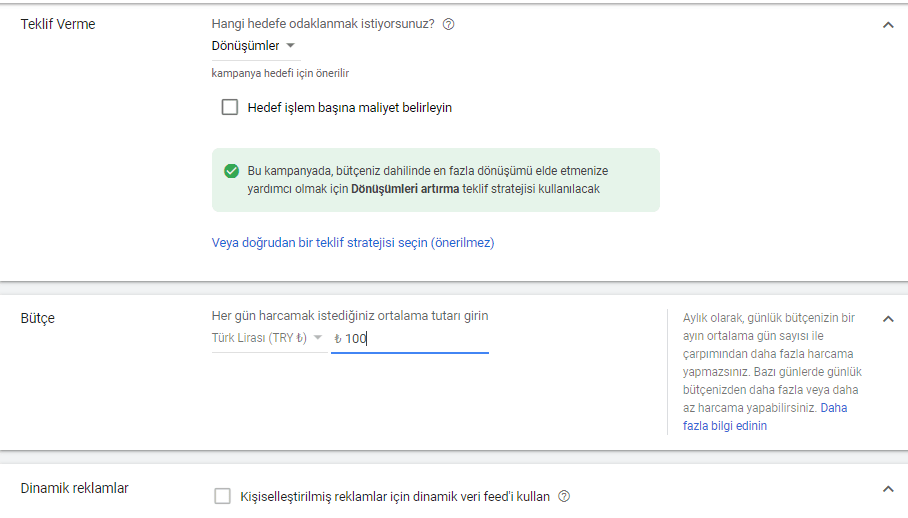Click help icon next to dynamic feed option
Viewport: 908px width, 518px height.
coord(564,496)
